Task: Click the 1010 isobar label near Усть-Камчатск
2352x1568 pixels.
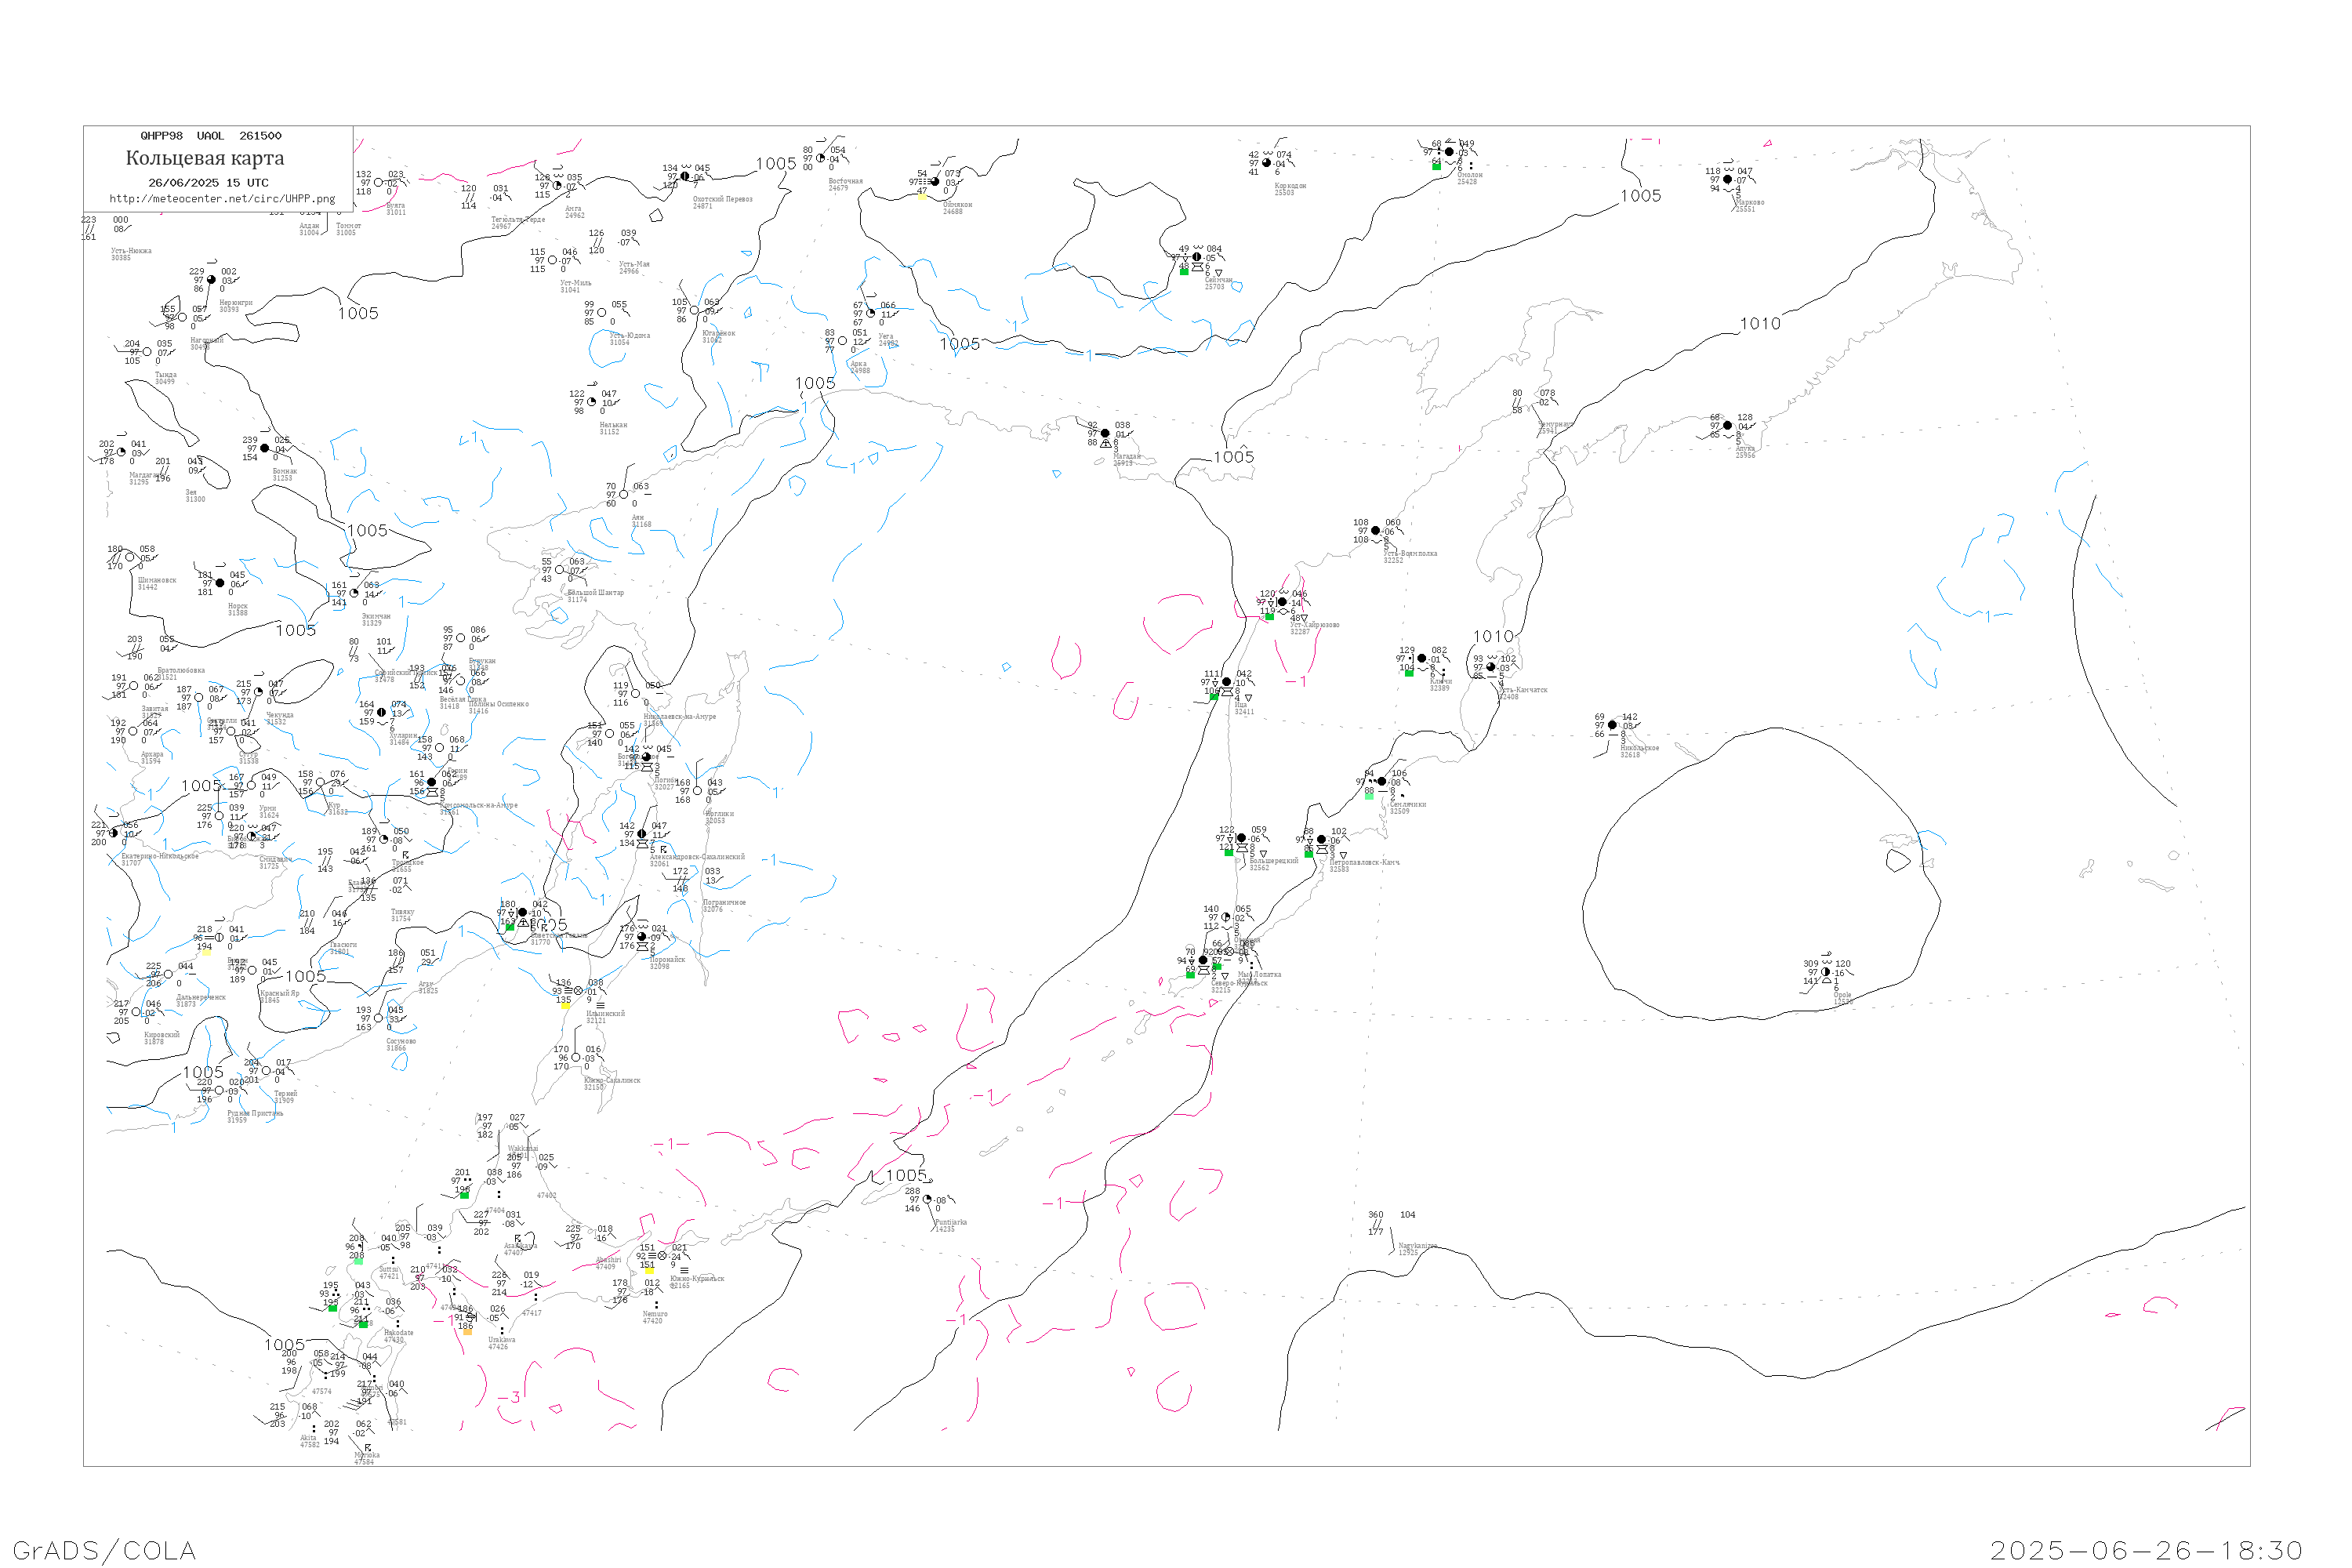Action: (x=1493, y=636)
